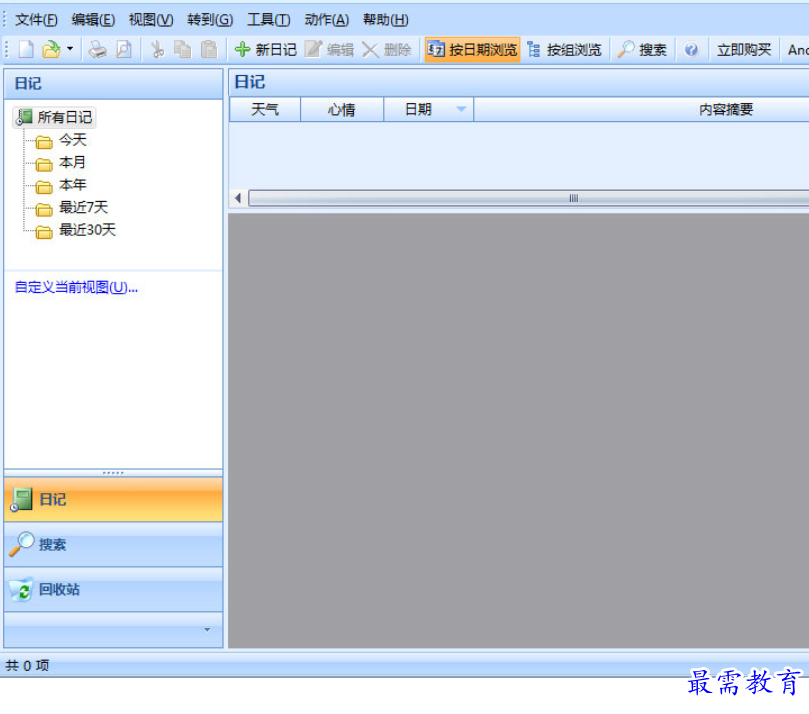Click the 删除 delete toolbar button
Viewport: 809px width, 714px height.
pos(386,50)
